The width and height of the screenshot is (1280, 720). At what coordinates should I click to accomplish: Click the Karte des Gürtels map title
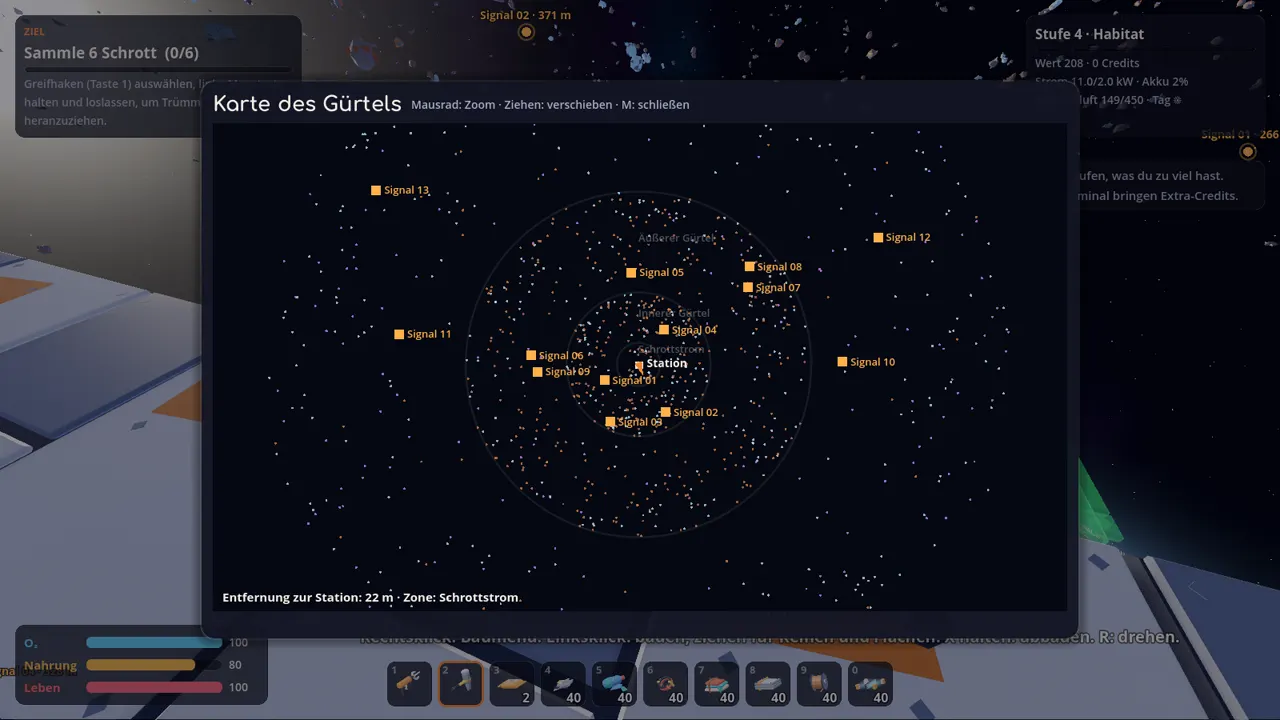307,104
